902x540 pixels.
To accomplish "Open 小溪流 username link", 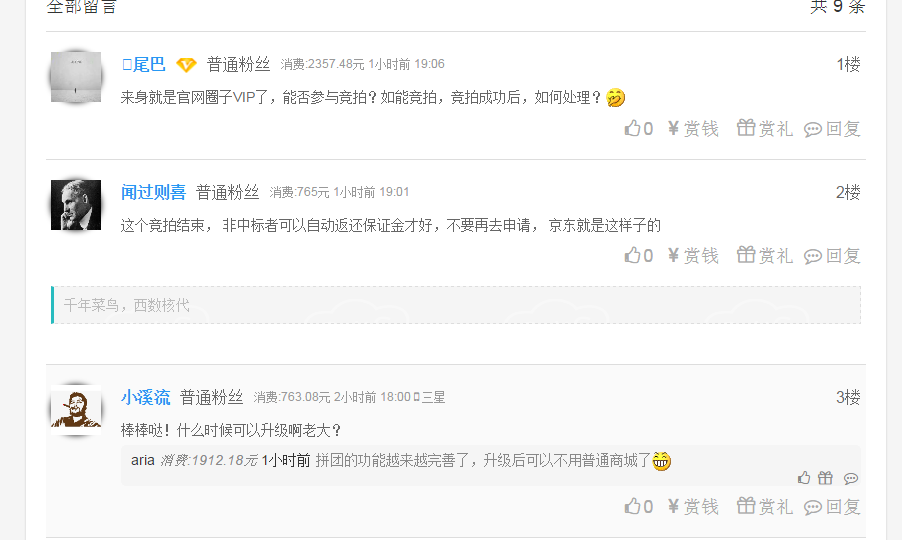I will (145, 397).
